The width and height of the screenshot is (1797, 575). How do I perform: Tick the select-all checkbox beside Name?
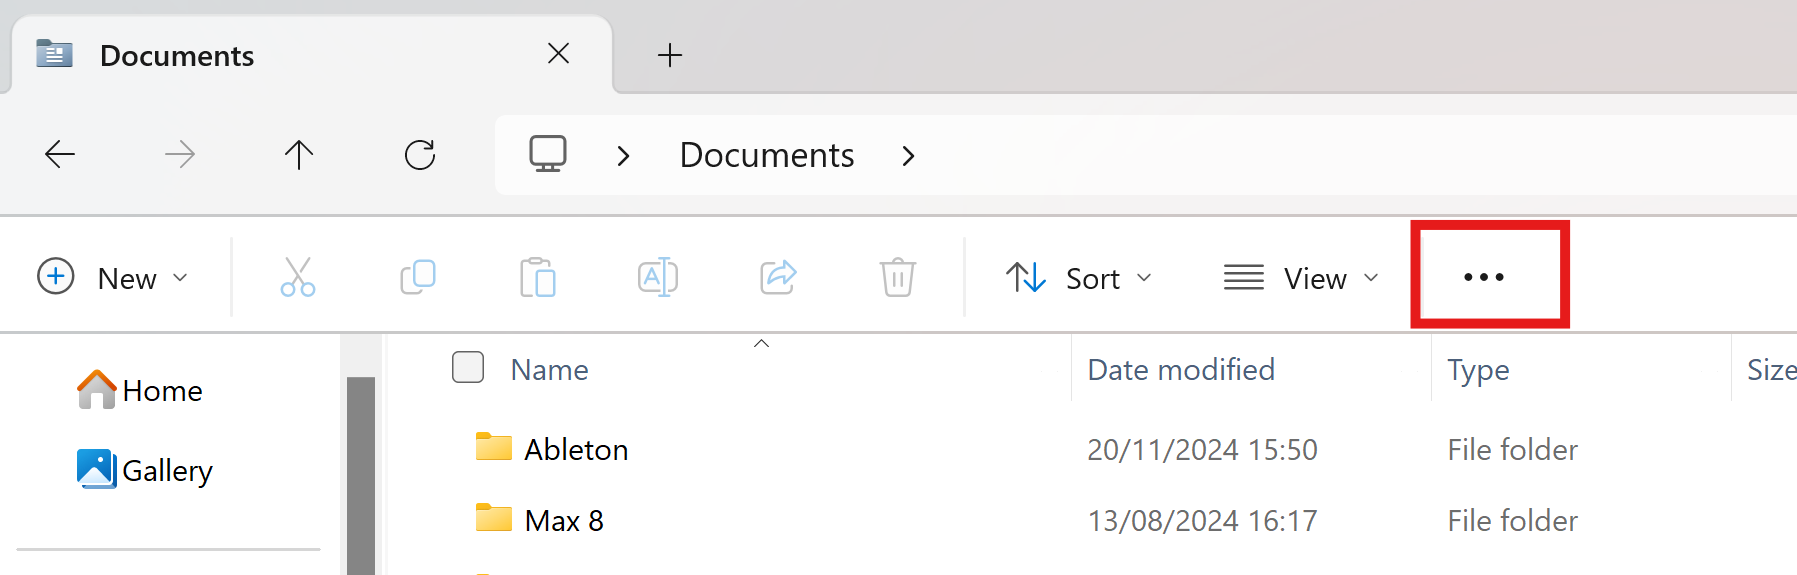[x=468, y=367]
